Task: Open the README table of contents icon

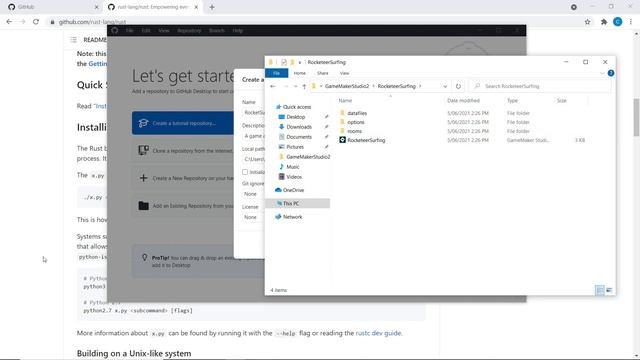Action: tap(73, 40)
